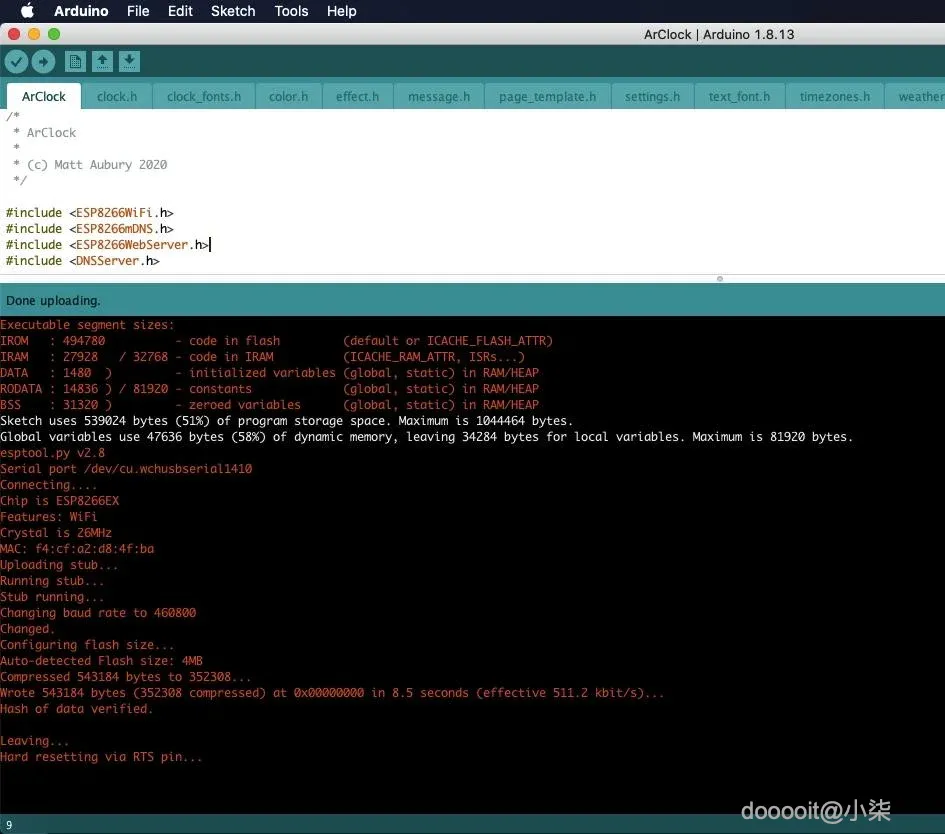Click the ESP8266WebServer include line in editor
Image resolution: width=945 pixels, height=834 pixels.
107,245
